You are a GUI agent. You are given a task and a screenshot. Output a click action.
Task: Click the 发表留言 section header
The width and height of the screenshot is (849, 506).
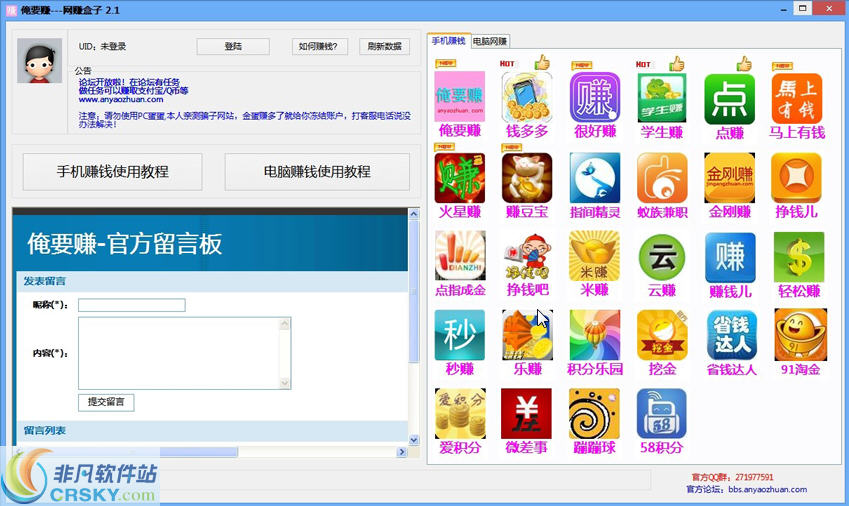coord(44,281)
